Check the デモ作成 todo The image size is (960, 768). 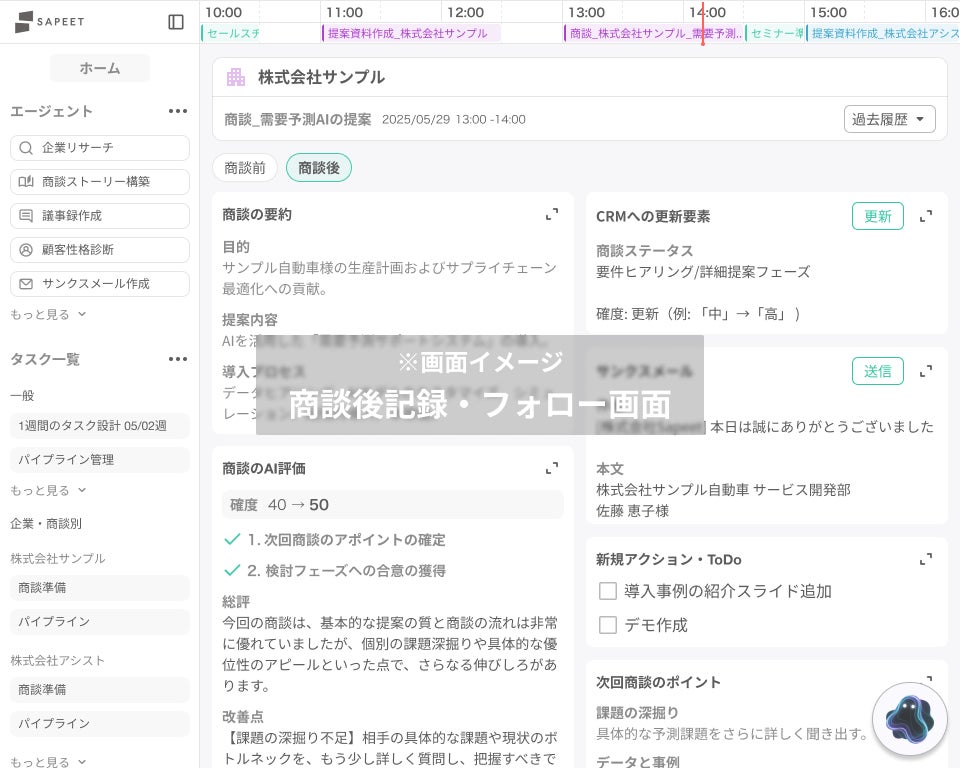click(607, 625)
